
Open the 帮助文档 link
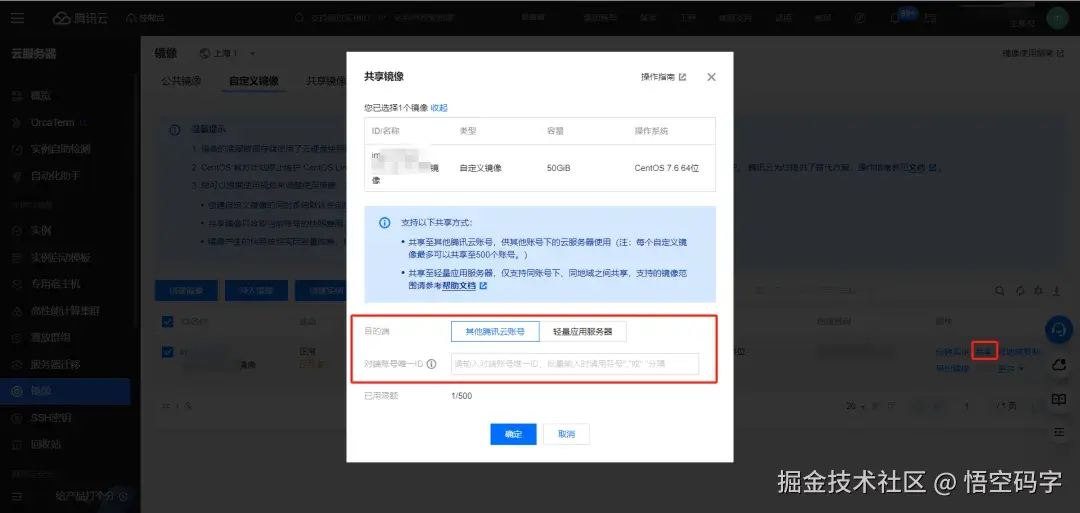tap(464, 285)
